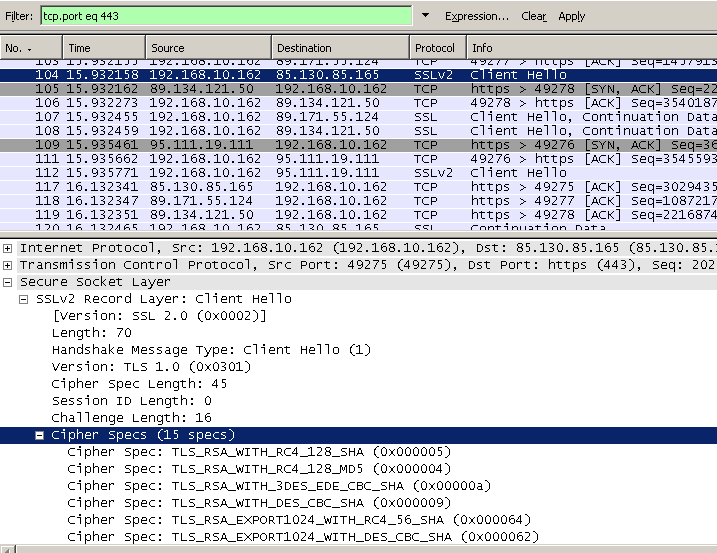This screenshot has height=553, width=717.
Task: Expand the Transmission Control Protocol node
Action: pyautogui.click(x=9, y=264)
